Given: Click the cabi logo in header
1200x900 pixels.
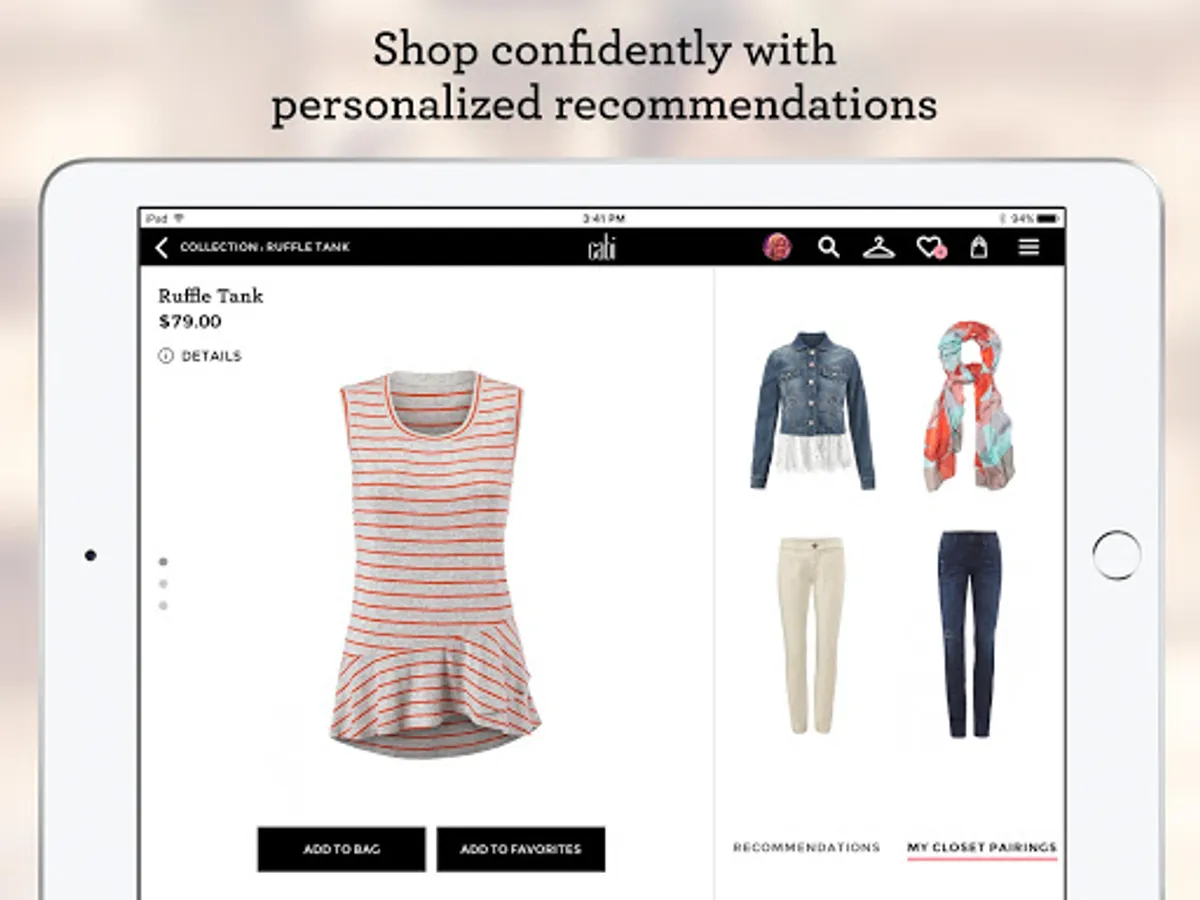Looking at the screenshot, I should 601,248.
